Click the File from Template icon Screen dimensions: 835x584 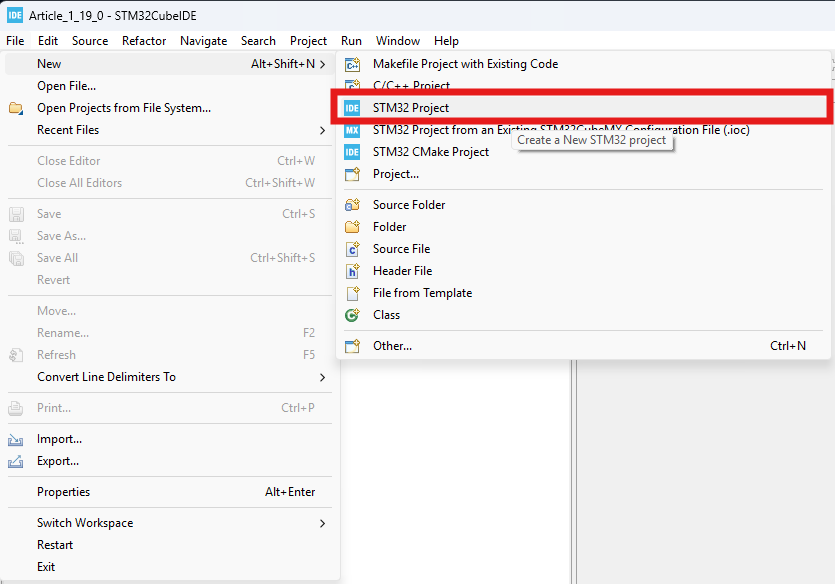tap(352, 293)
